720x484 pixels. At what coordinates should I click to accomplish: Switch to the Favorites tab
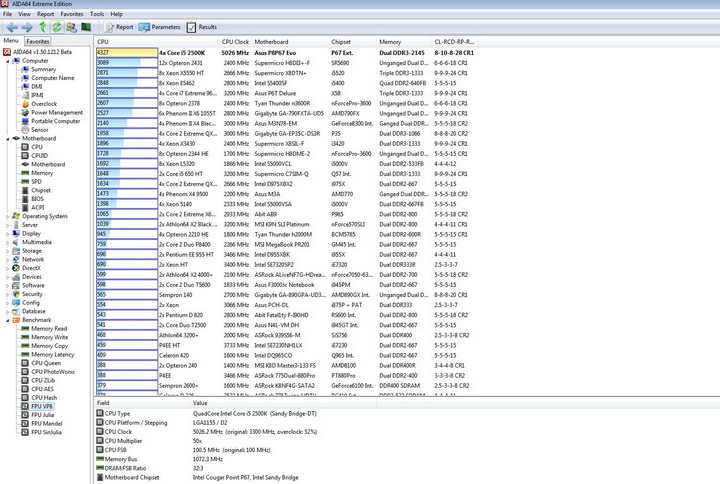pos(38,41)
